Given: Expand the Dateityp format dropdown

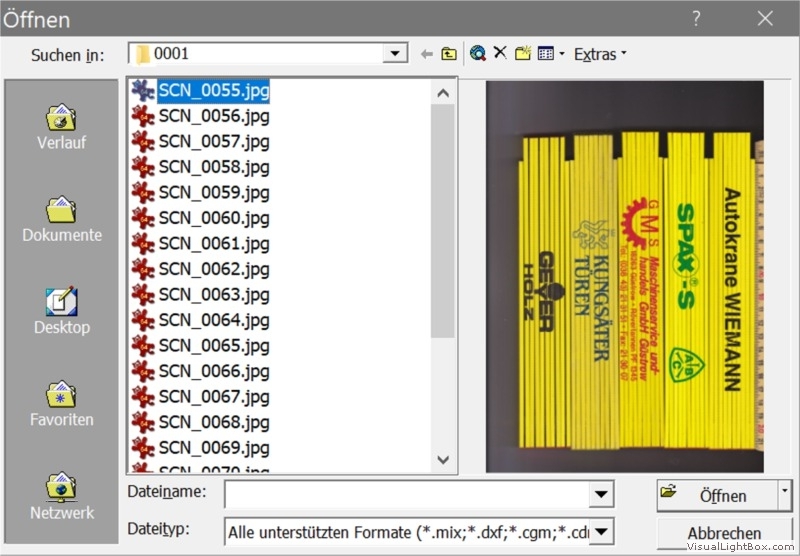Looking at the screenshot, I should pos(601,532).
